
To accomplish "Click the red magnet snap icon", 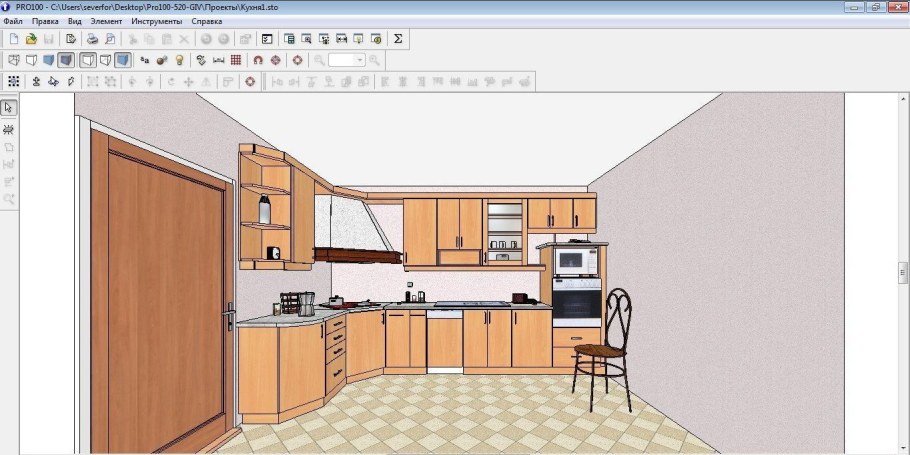I will (x=257, y=60).
